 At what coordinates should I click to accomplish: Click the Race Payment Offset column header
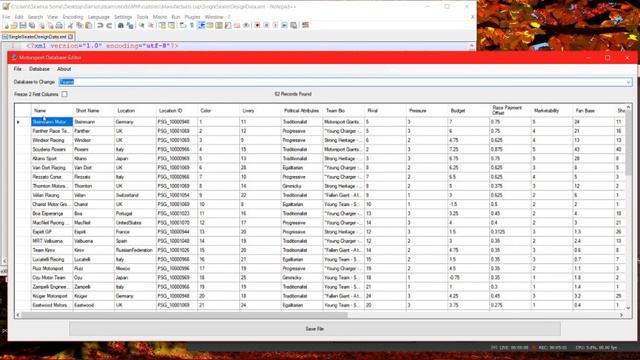510,111
